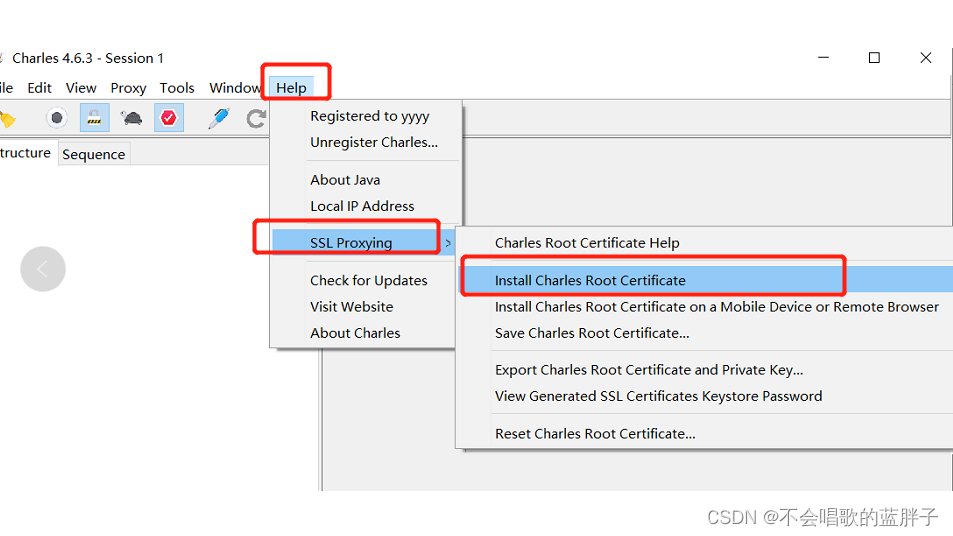This screenshot has height=536, width=953.
Task: Minimize the Charles window
Action: 823,58
